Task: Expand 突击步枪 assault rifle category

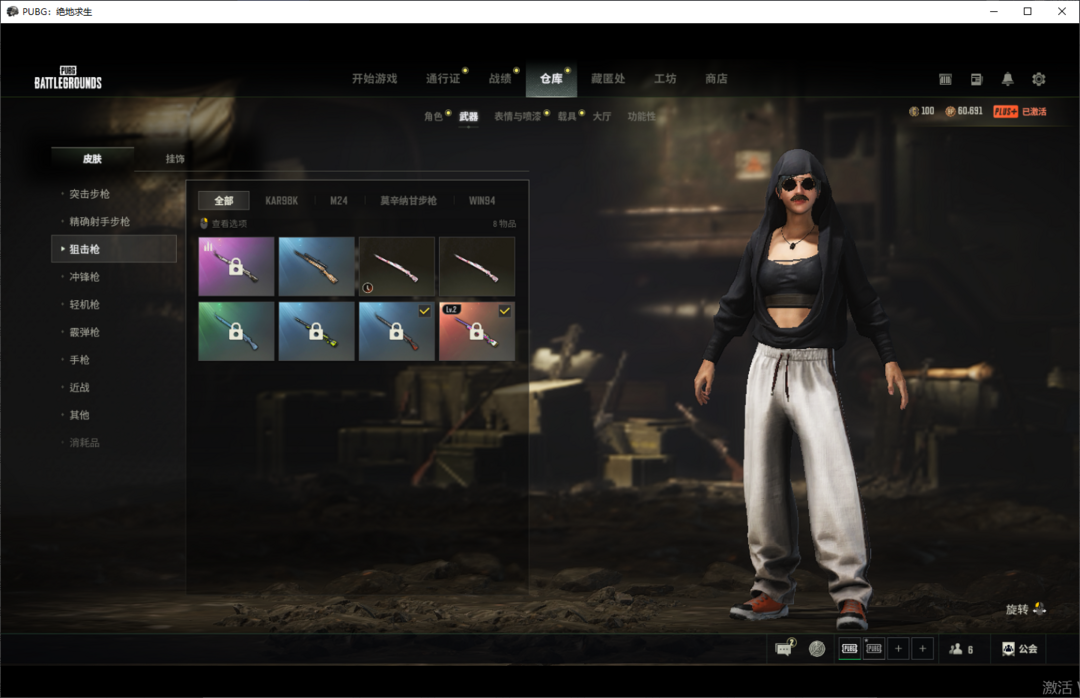Action: 90,194
